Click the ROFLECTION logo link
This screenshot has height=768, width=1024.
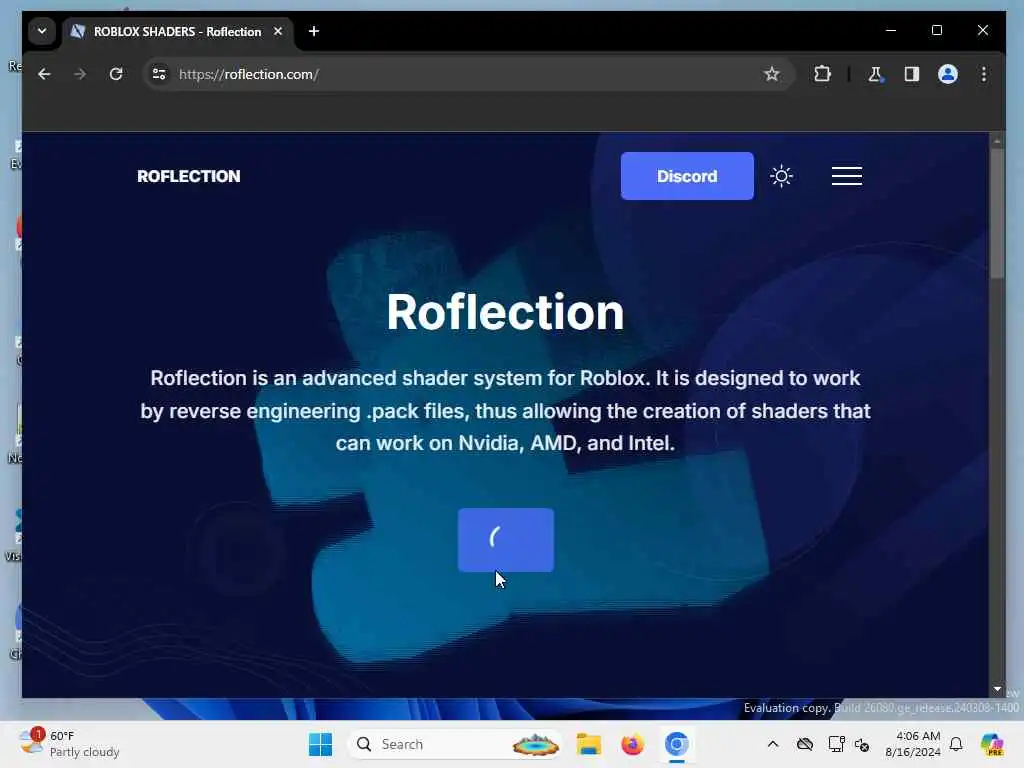189,176
